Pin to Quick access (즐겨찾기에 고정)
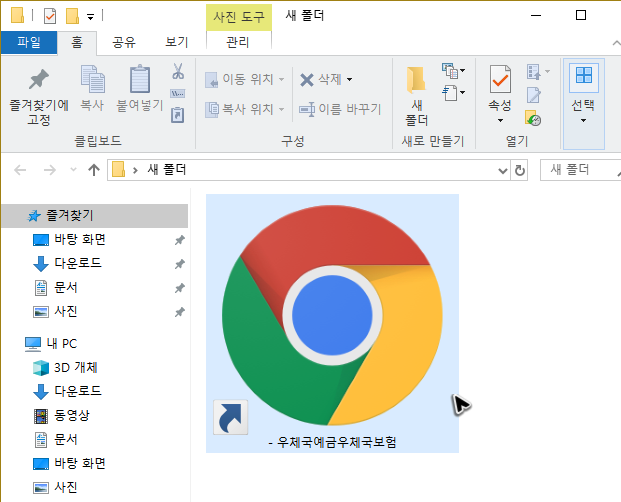The width and height of the screenshot is (621, 502). pos(39,97)
